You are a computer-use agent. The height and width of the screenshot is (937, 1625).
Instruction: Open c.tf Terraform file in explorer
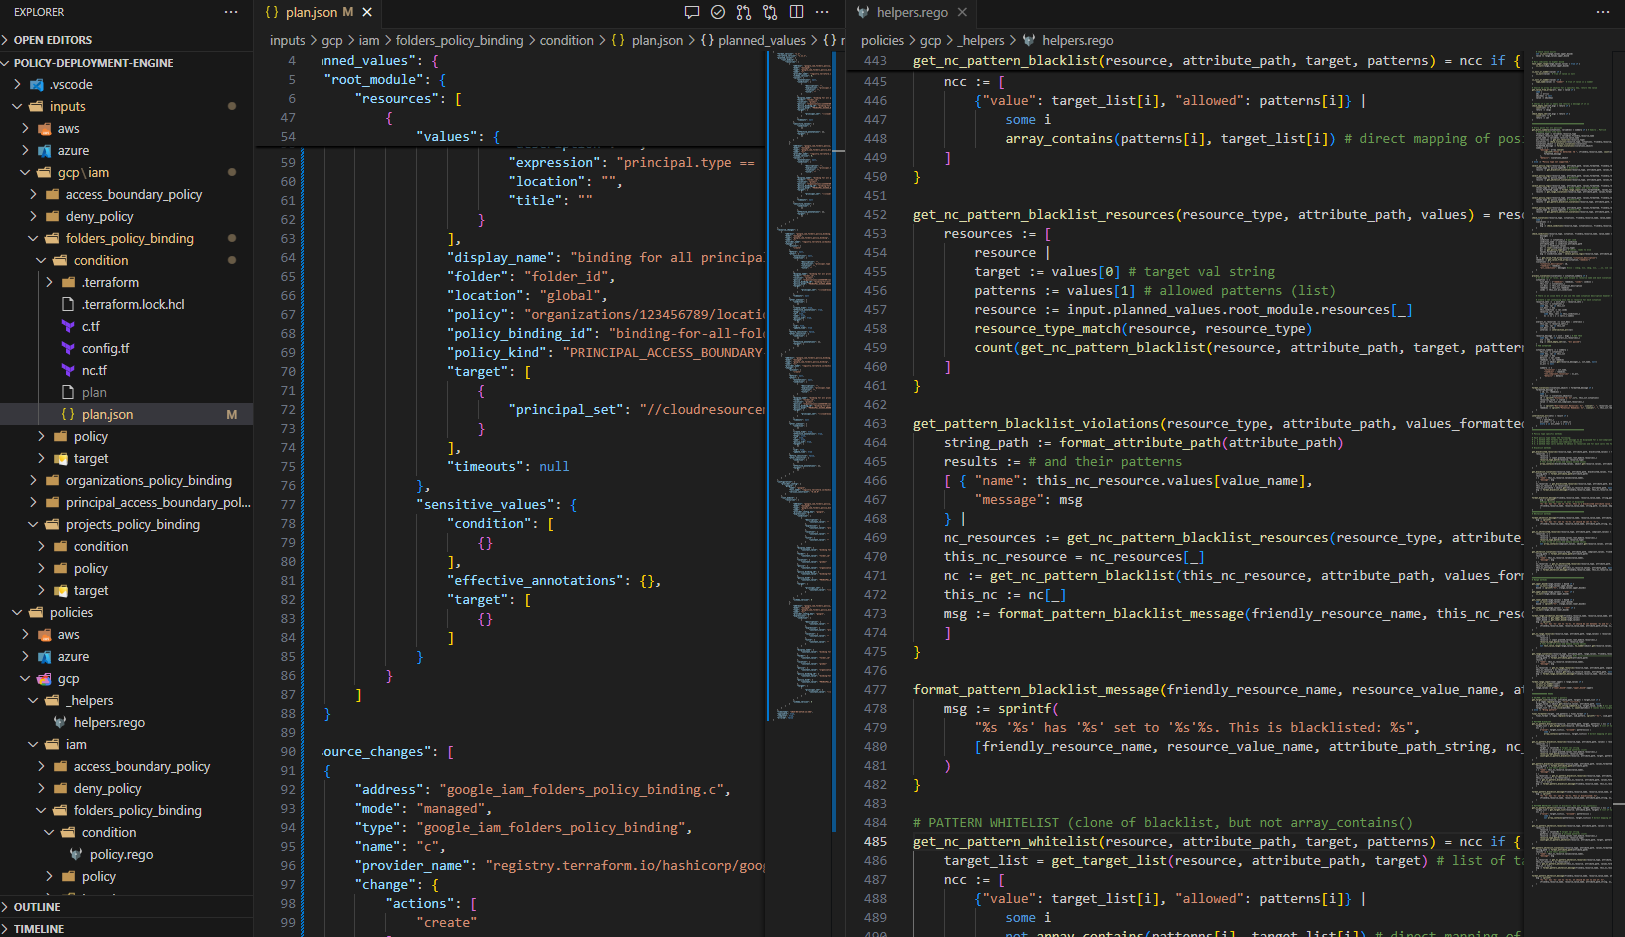pyautogui.click(x=90, y=326)
